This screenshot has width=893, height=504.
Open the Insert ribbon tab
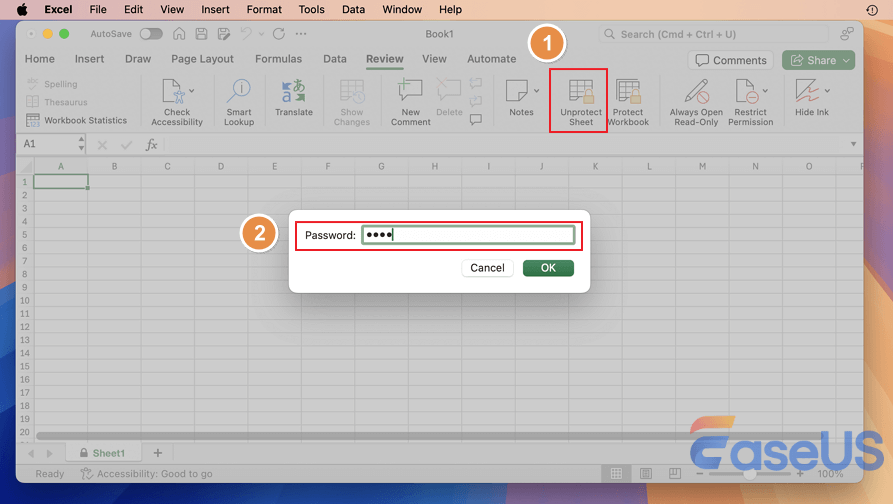(x=89, y=59)
